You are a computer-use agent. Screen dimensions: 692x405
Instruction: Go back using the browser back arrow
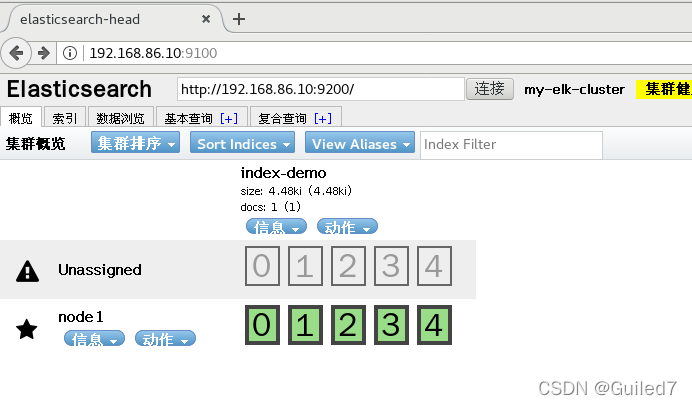coord(16,53)
